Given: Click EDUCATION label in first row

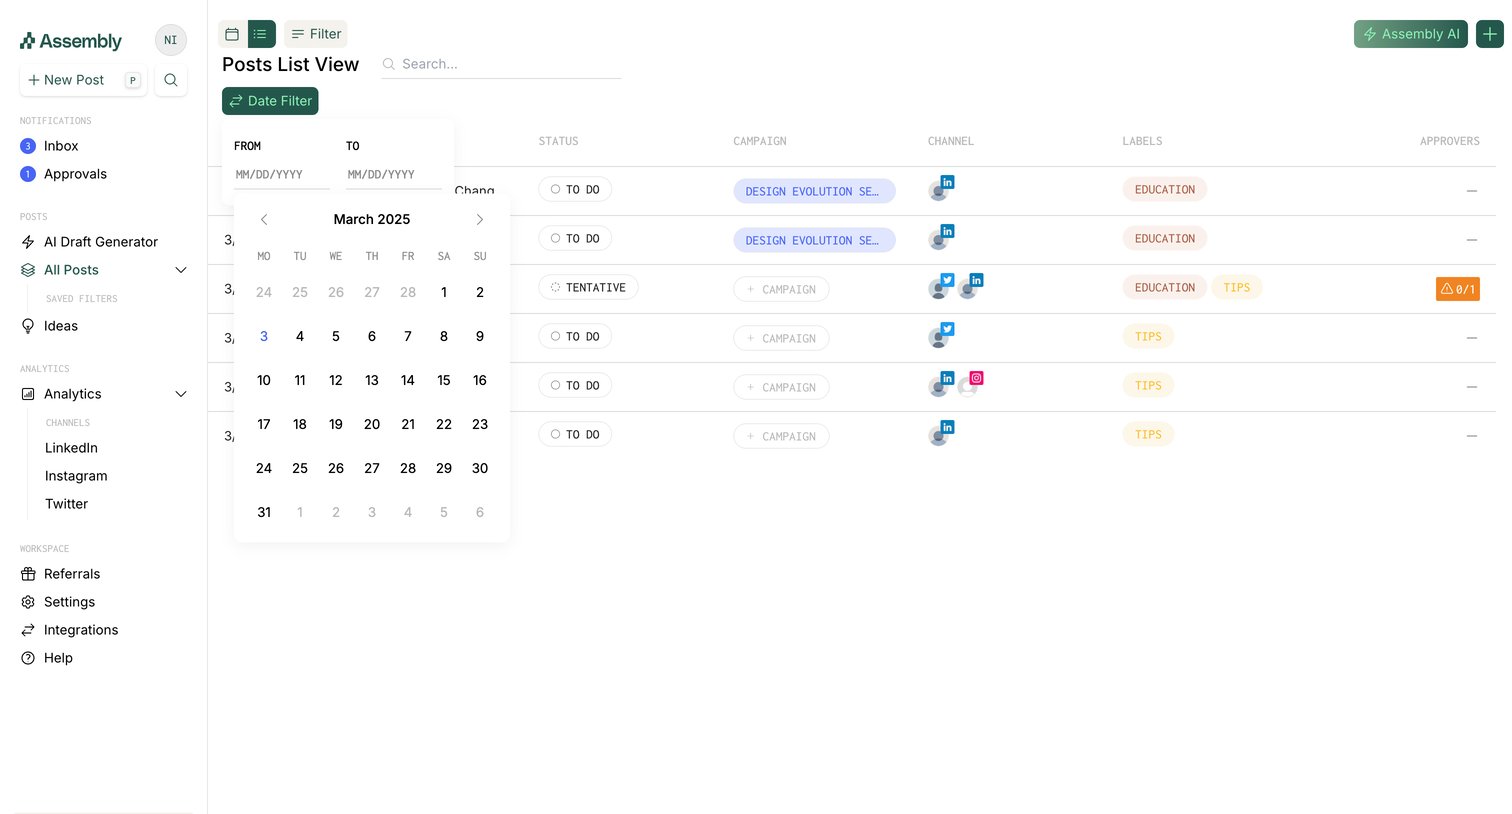Looking at the screenshot, I should 1164,189.
